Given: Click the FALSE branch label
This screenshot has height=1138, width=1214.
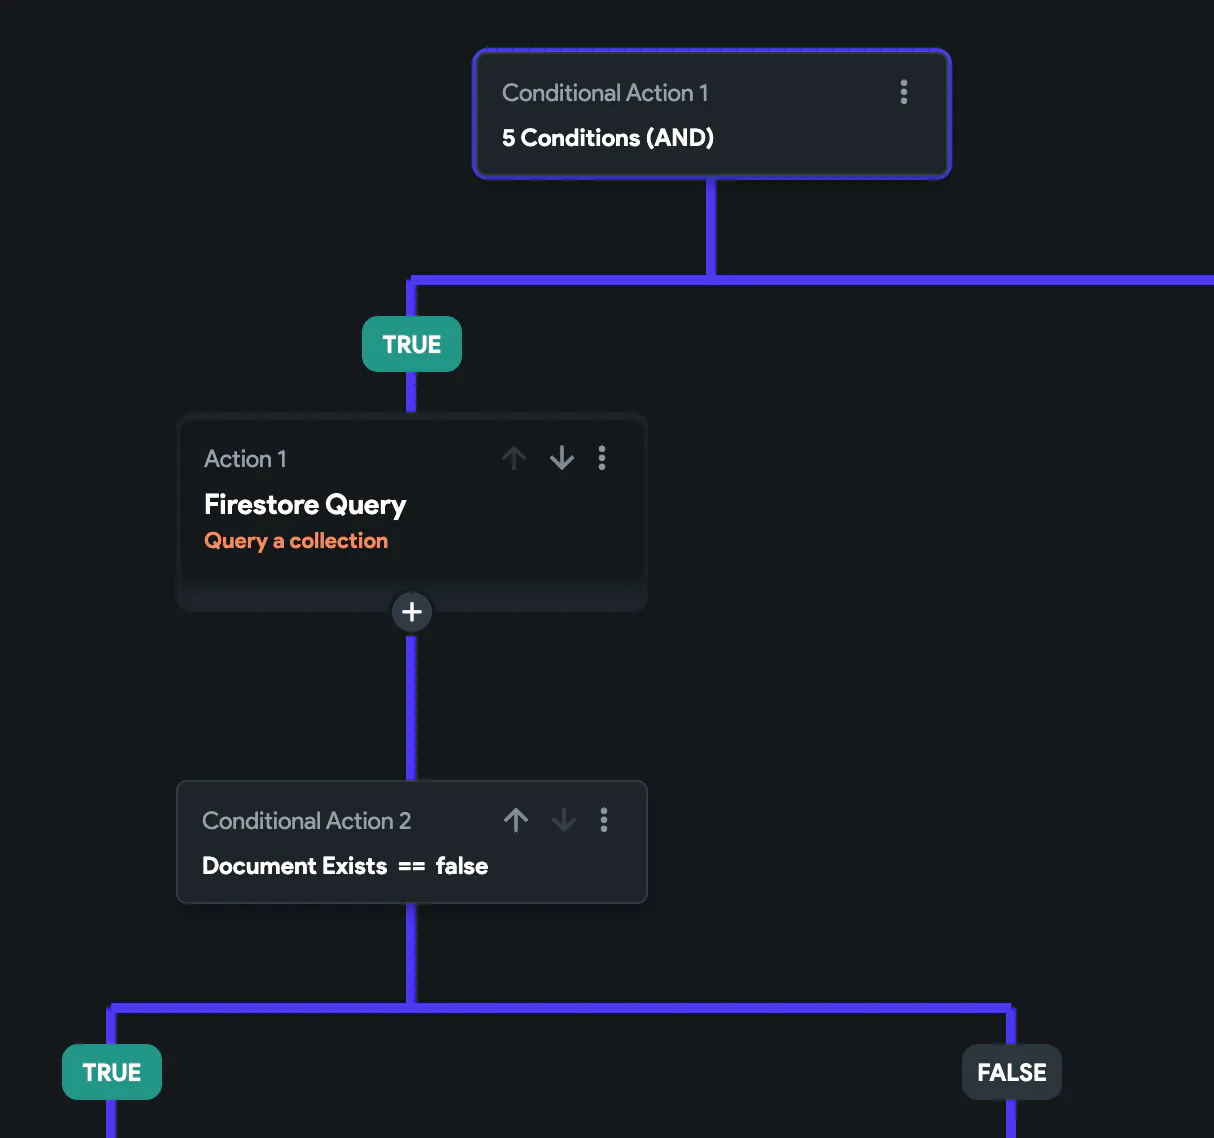Looking at the screenshot, I should coord(1011,1072).
